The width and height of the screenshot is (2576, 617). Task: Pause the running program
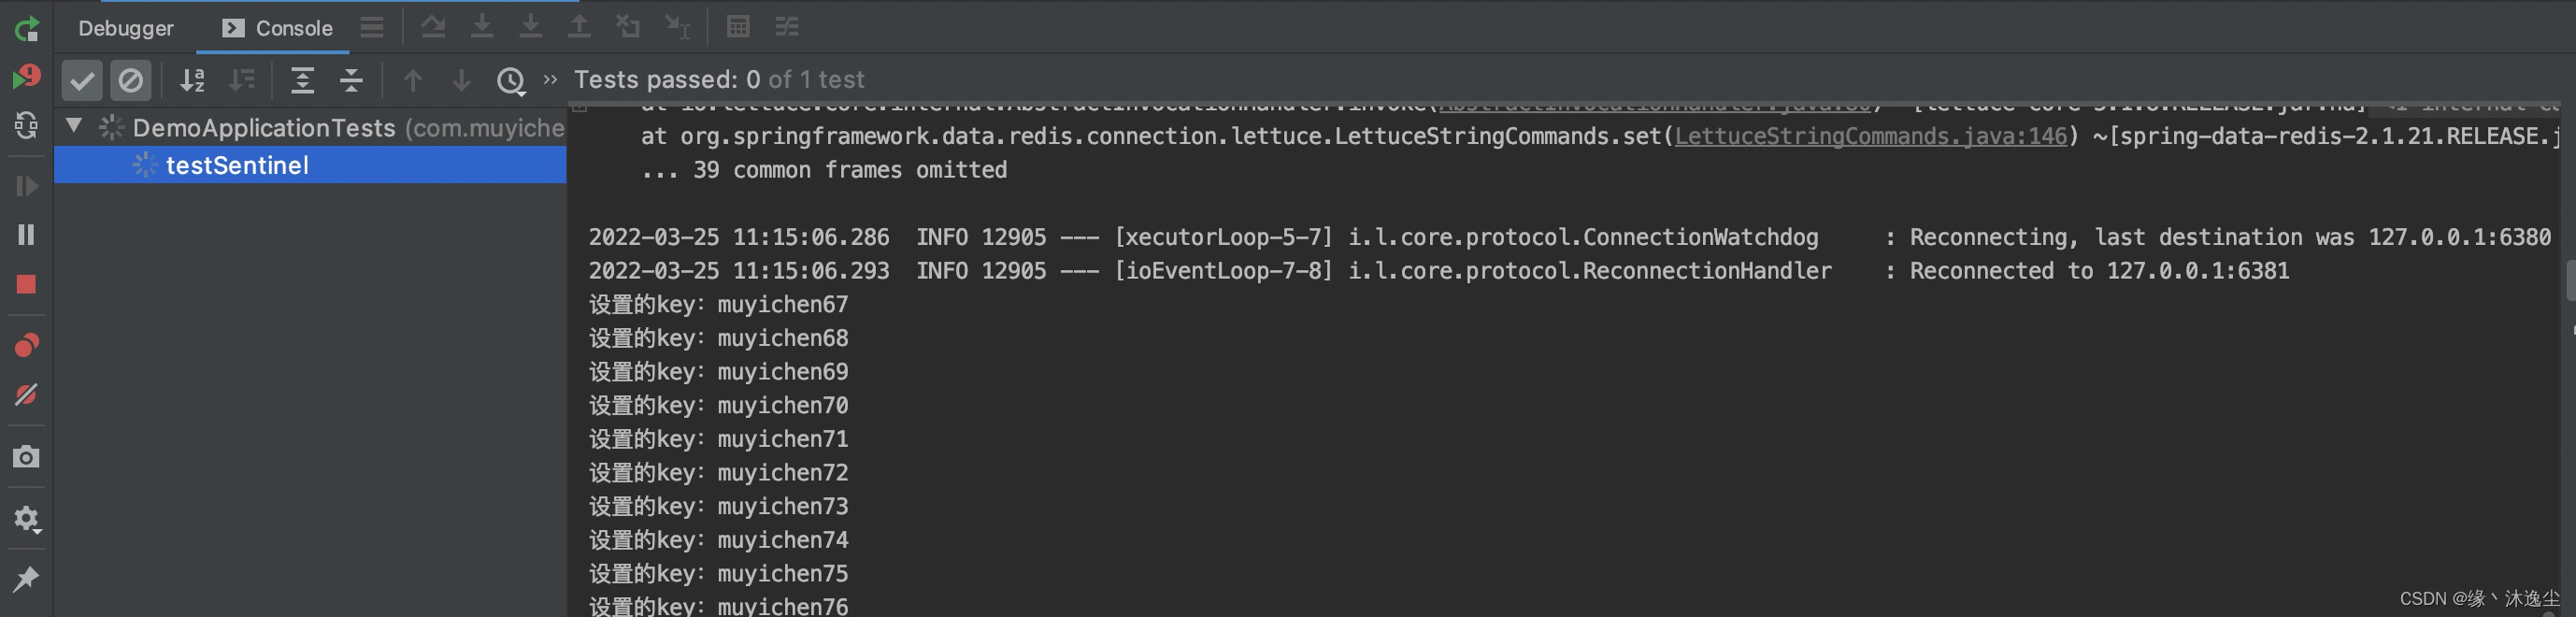tap(27, 234)
